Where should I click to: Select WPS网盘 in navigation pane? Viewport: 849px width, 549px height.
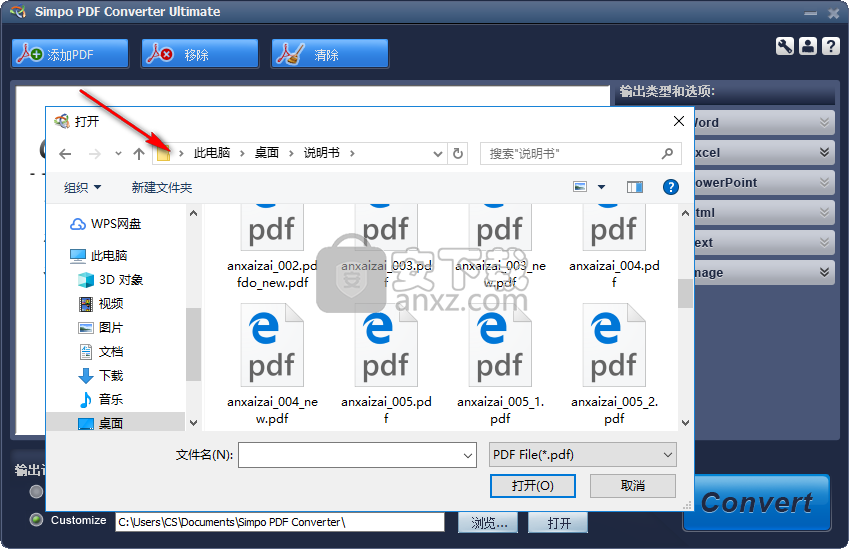point(106,224)
